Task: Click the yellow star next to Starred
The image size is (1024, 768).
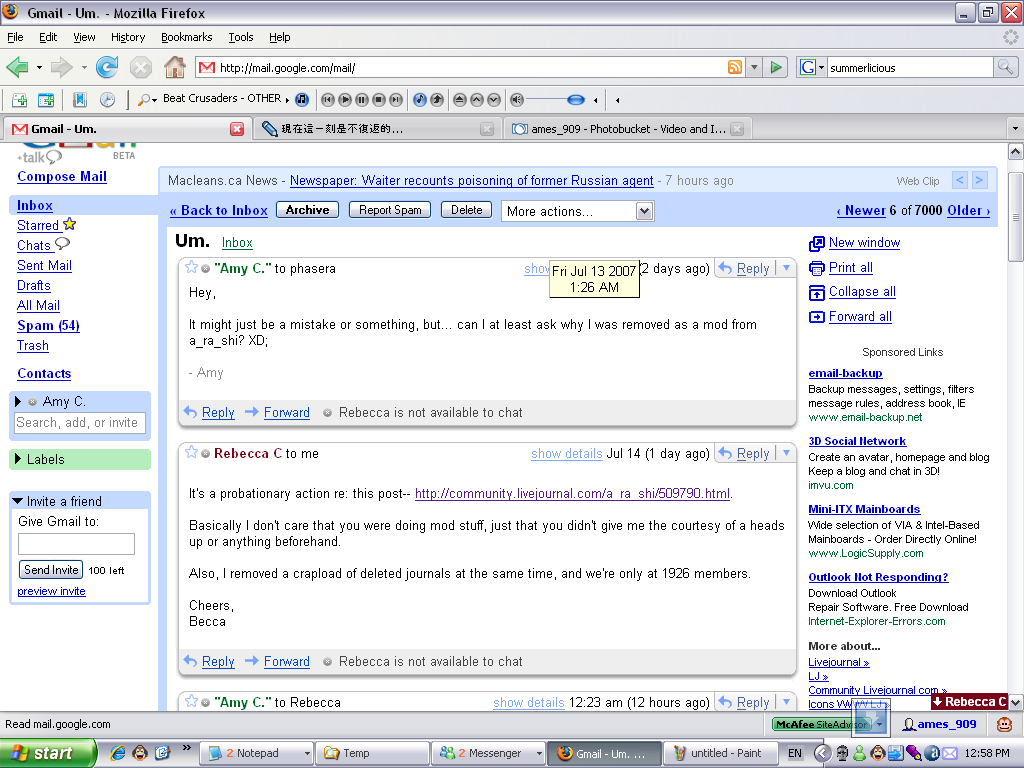Action: (70, 224)
